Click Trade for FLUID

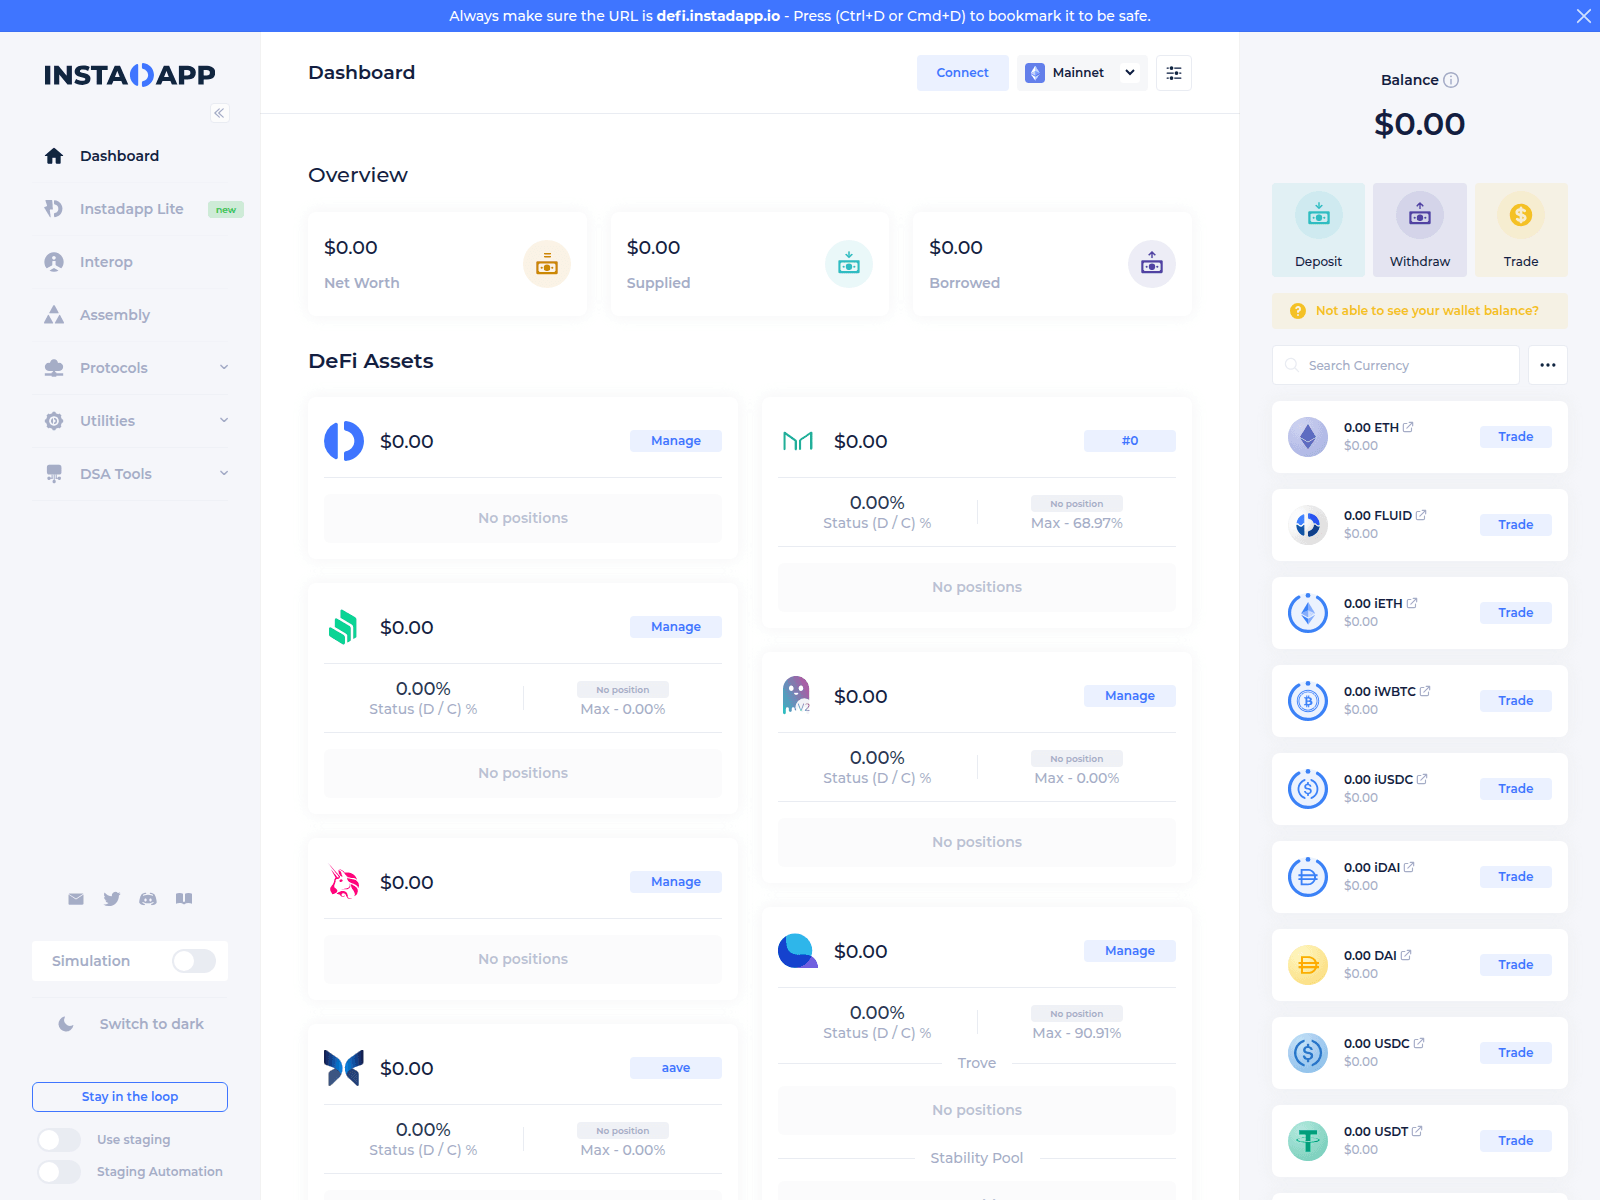[x=1516, y=525]
